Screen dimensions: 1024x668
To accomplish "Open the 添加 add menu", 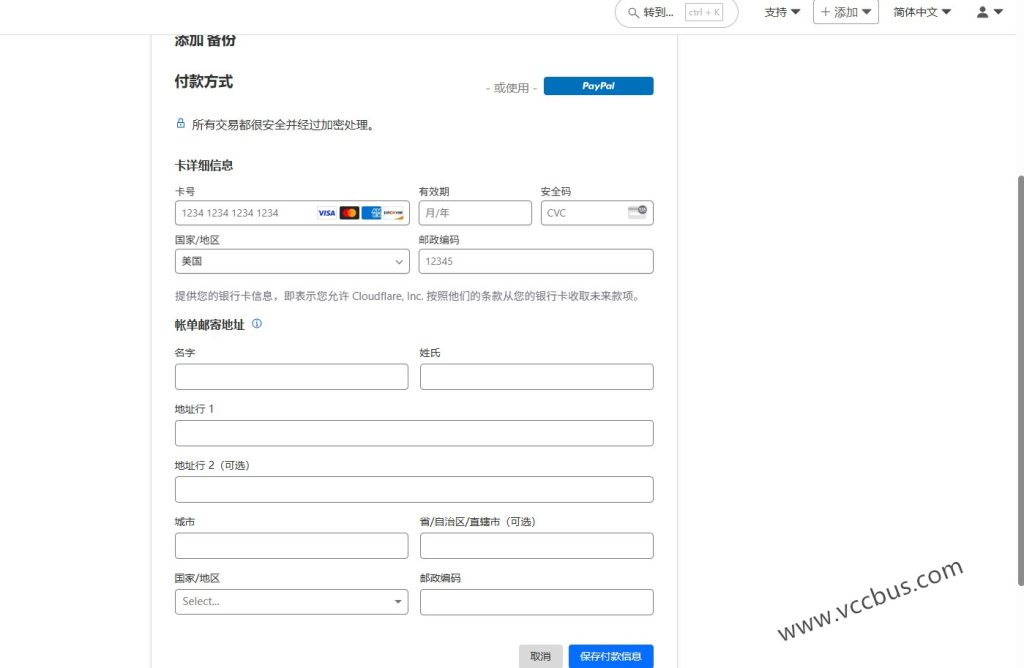I will click(x=846, y=12).
